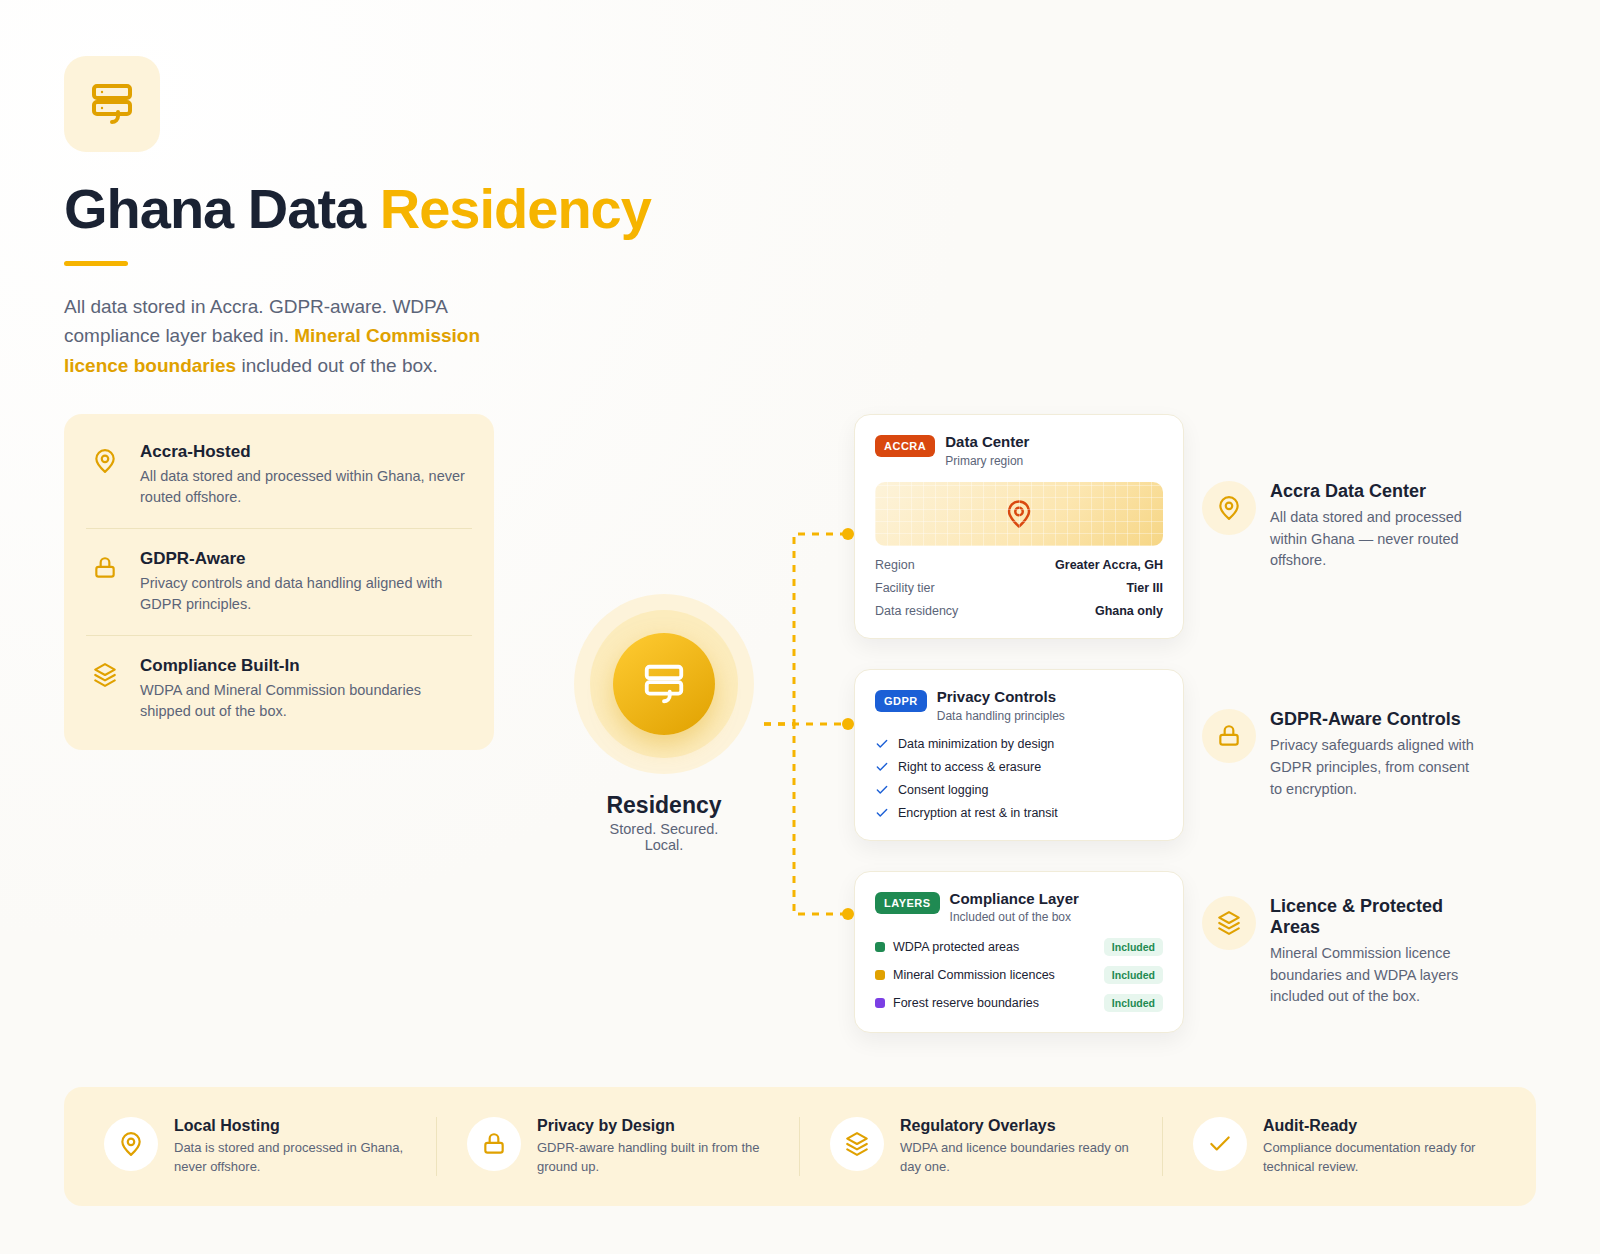Click the checkmark icon beside Audit-Ready
Screen dimensions: 1600x1254
[1220, 1144]
